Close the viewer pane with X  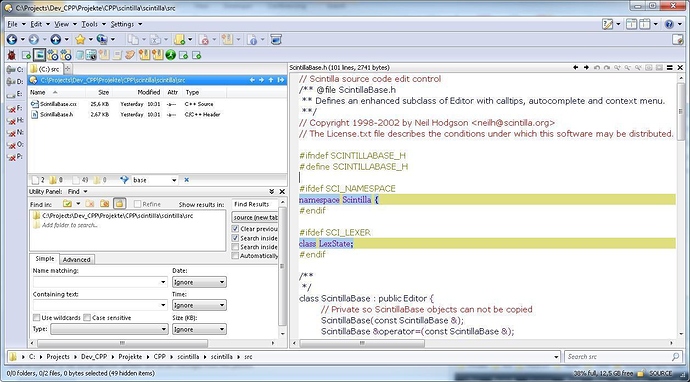(680, 68)
